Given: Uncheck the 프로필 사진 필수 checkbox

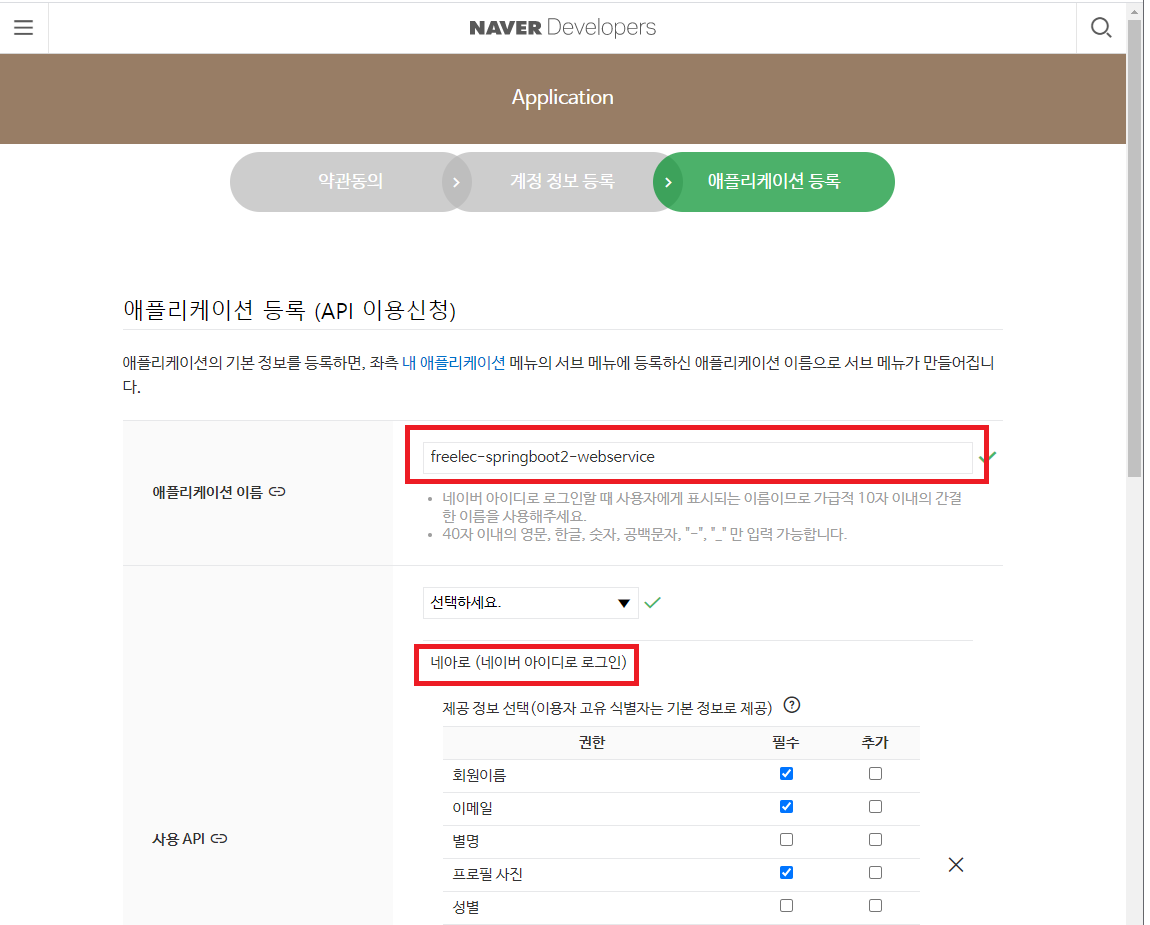Looking at the screenshot, I should pyautogui.click(x=786, y=872).
